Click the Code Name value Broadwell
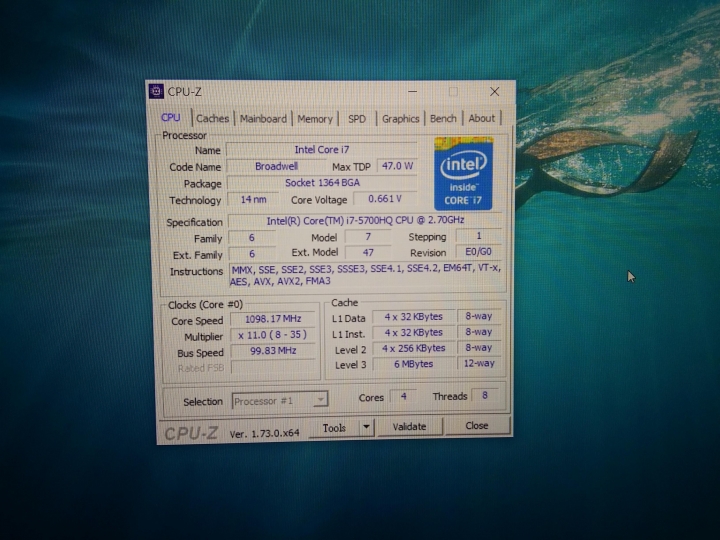Screen dimensions: 720x540 [276, 166]
